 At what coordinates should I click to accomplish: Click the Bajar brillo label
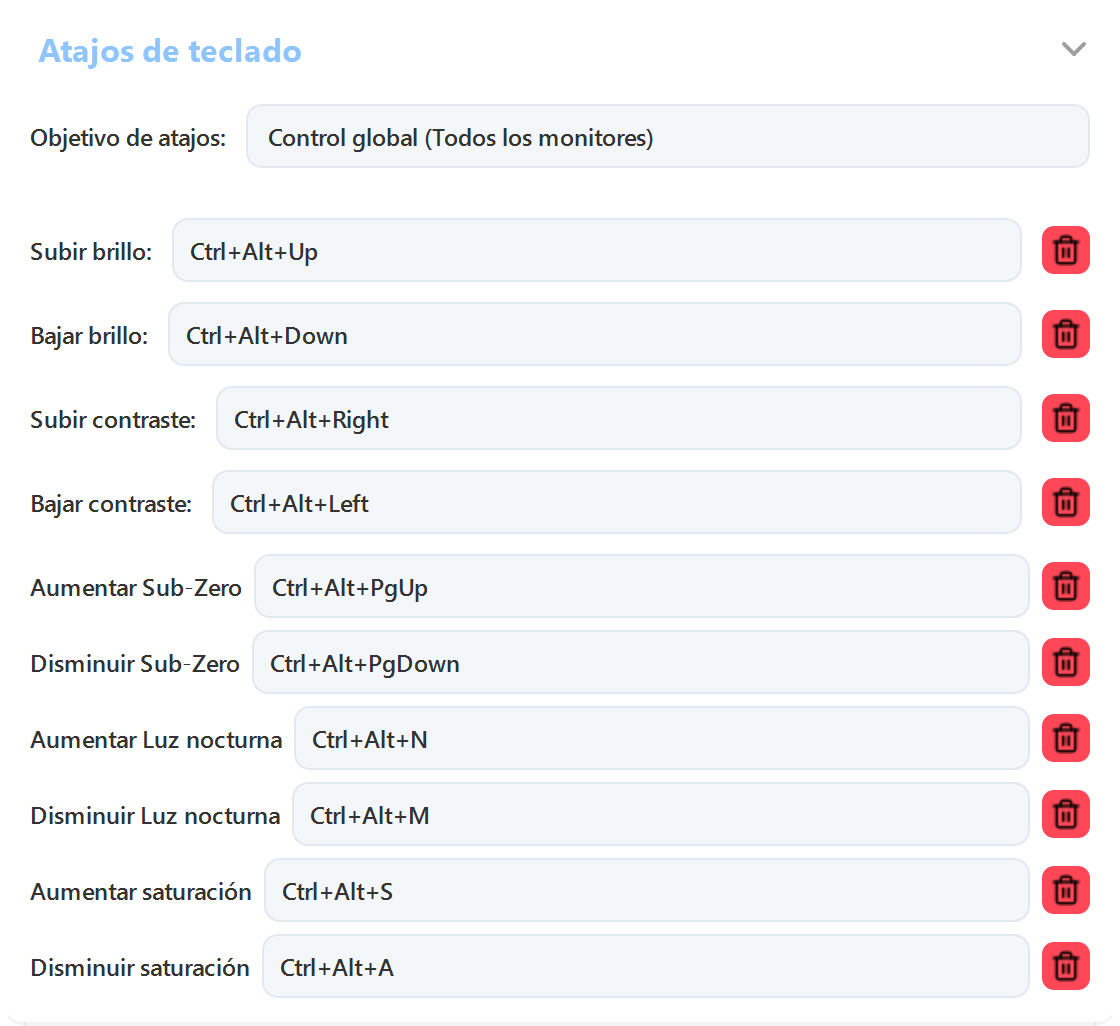click(89, 335)
